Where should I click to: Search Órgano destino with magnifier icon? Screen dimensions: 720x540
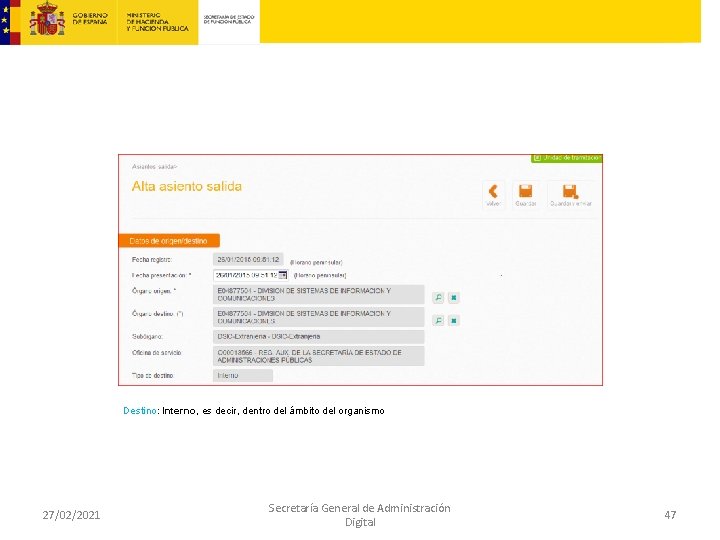tap(439, 320)
